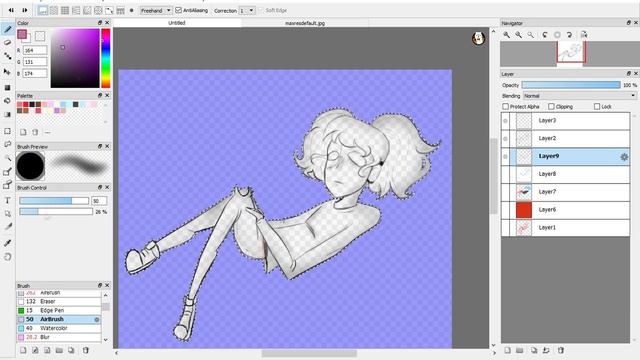This screenshot has height=360, width=640.
Task: Rotate canvas left in Navigator
Action: pyautogui.click(x=545, y=35)
